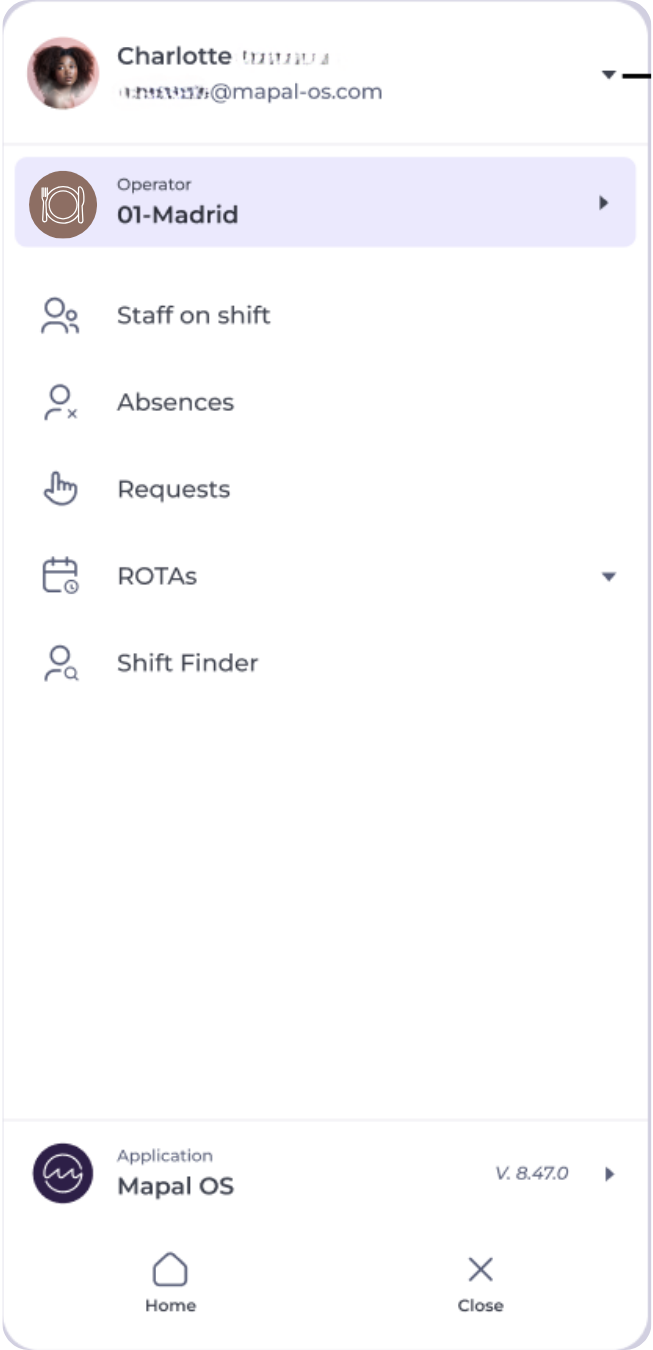Expand the user account dropdown arrow
The image size is (653, 1350).
coord(608,75)
